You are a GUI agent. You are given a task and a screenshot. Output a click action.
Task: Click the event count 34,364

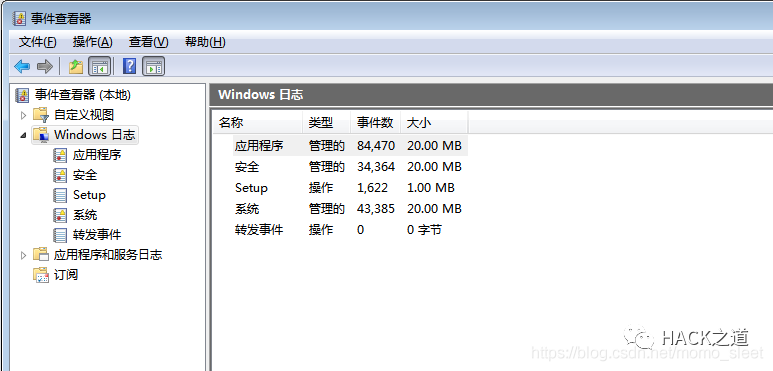click(x=376, y=167)
